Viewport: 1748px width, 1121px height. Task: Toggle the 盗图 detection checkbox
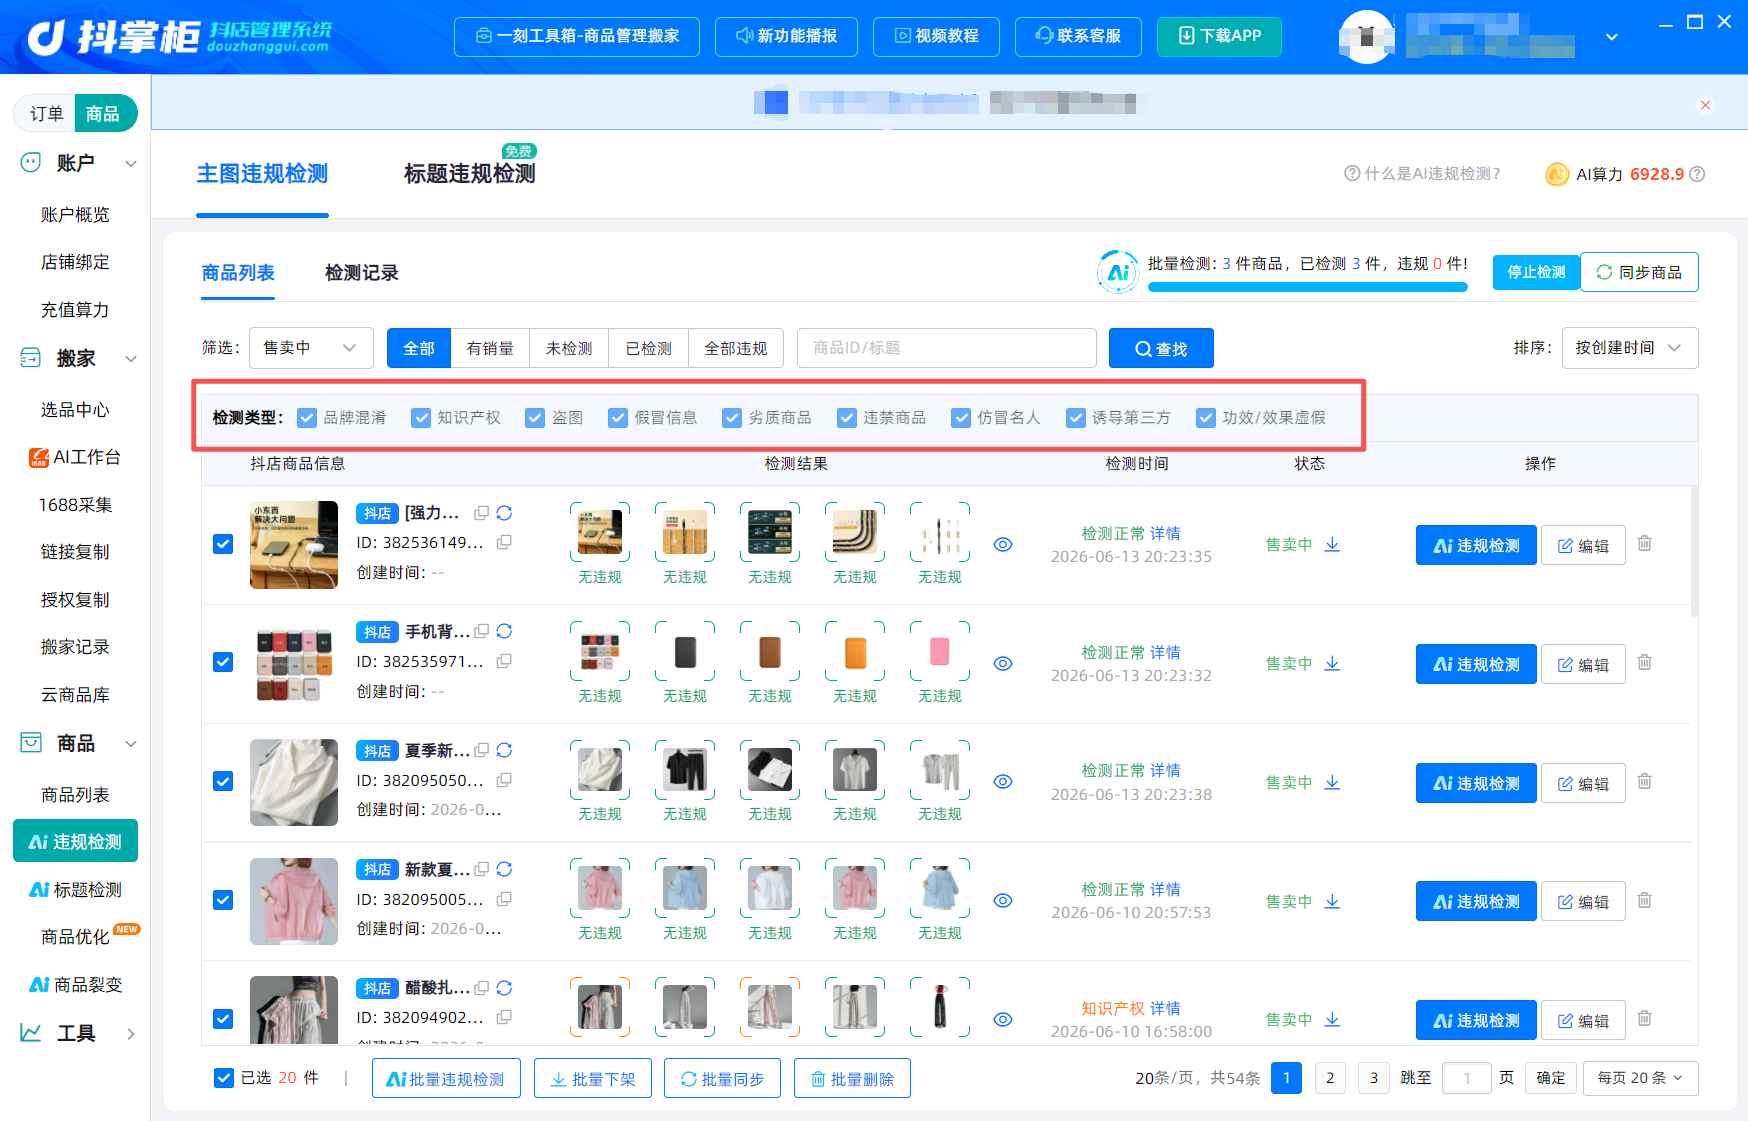pos(535,417)
